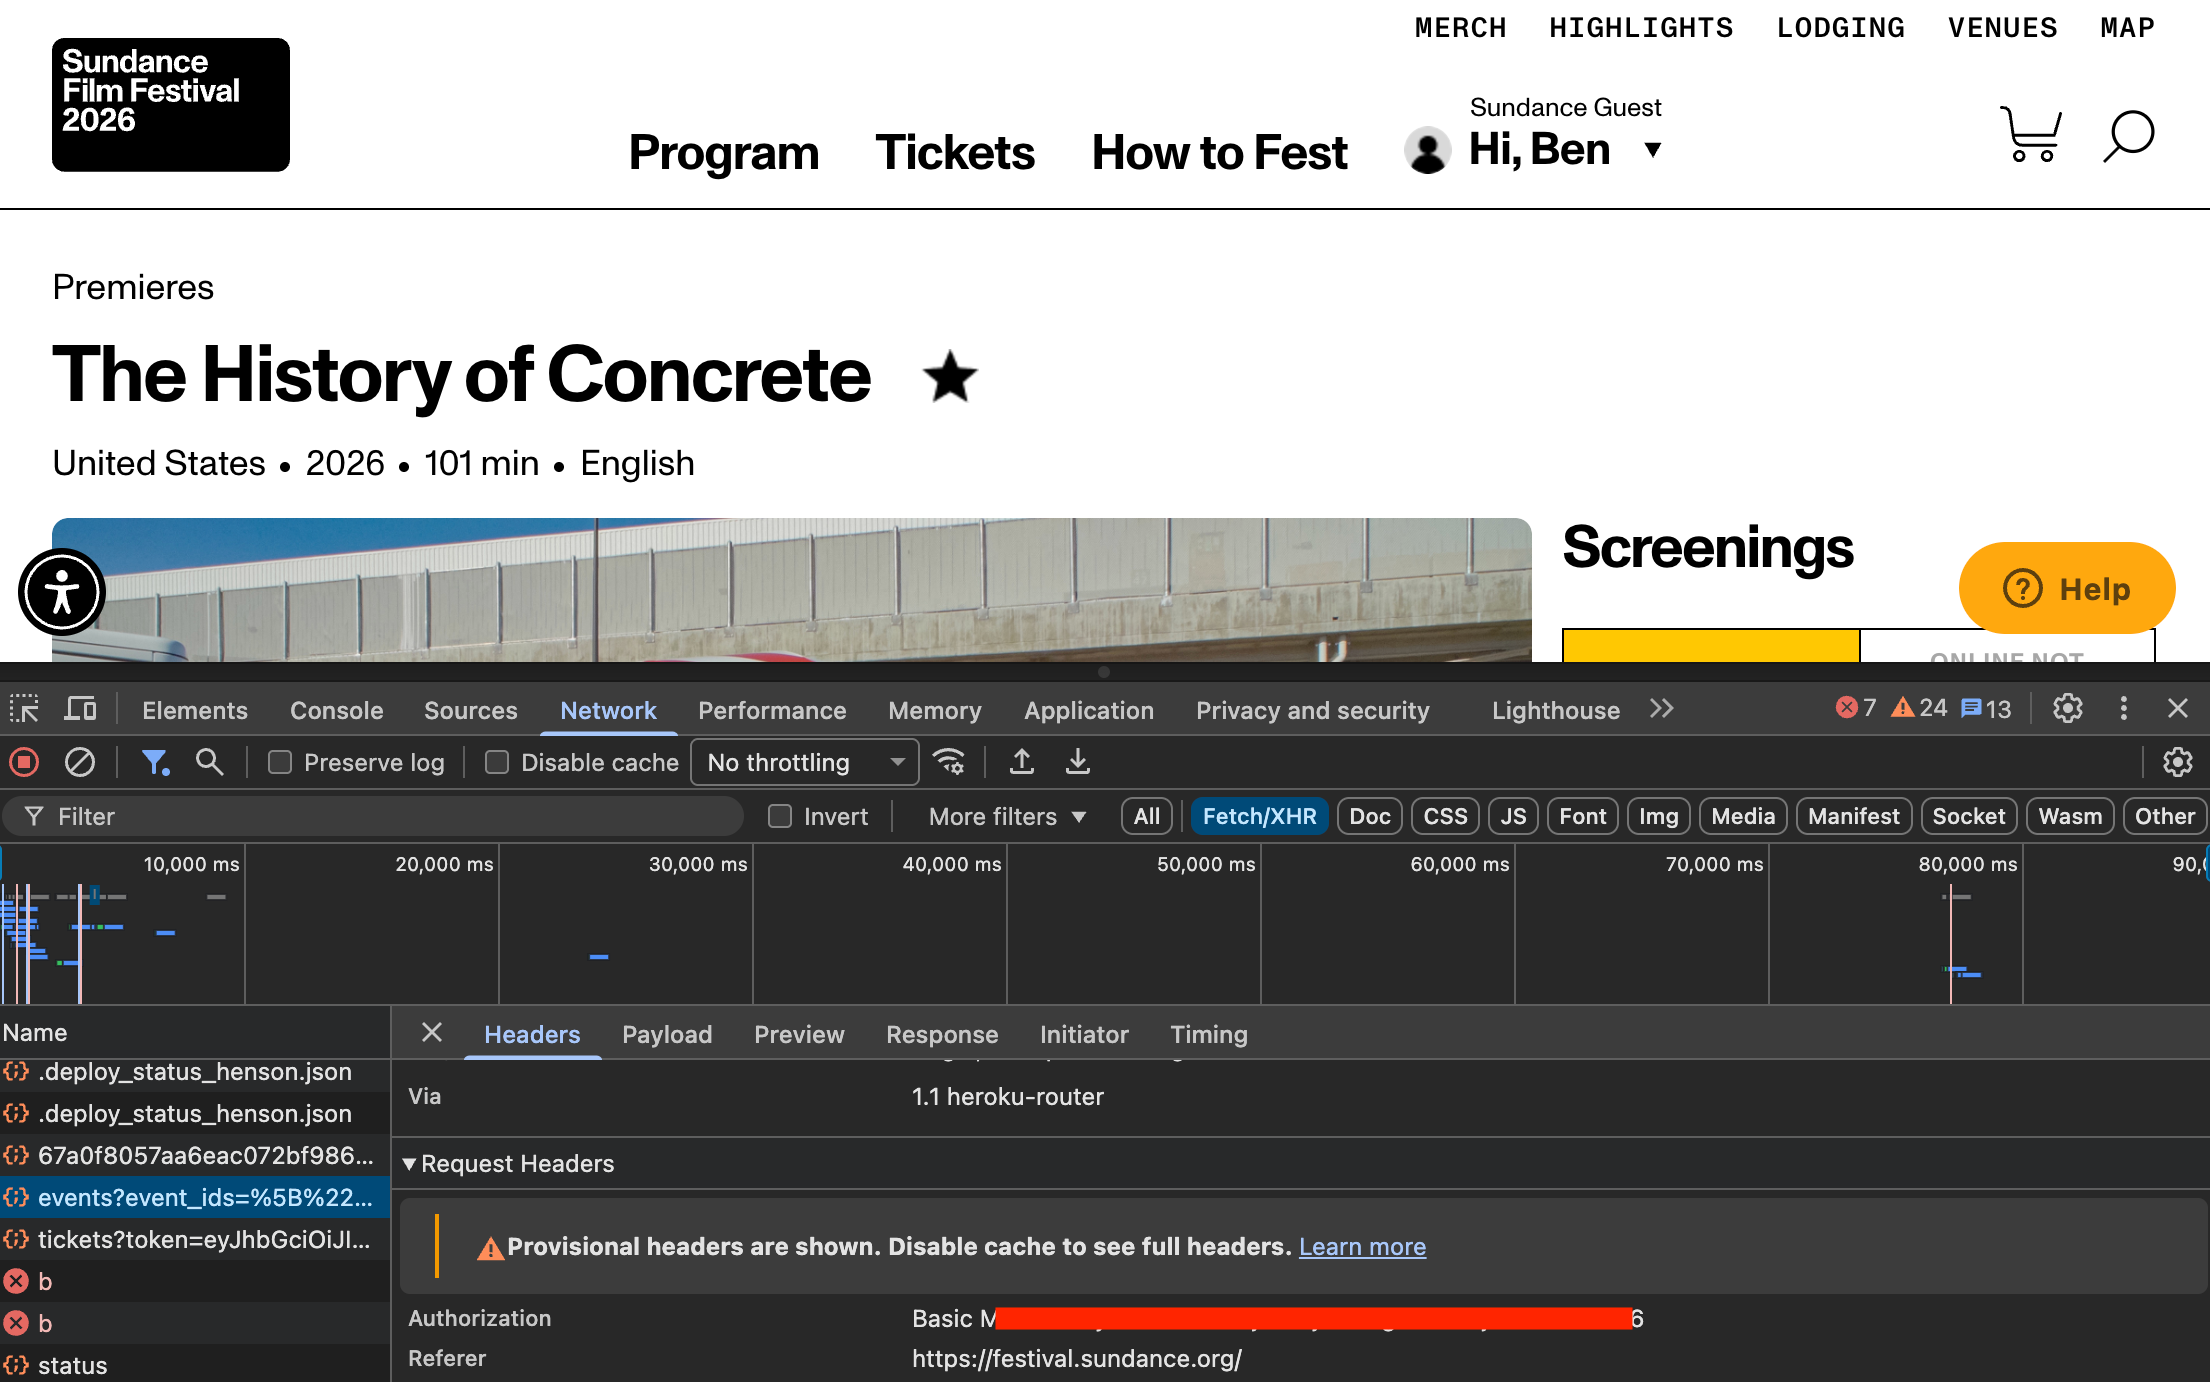Viewport: 2210px width, 1382px height.
Task: Open the Program navigation link
Action: coord(724,153)
